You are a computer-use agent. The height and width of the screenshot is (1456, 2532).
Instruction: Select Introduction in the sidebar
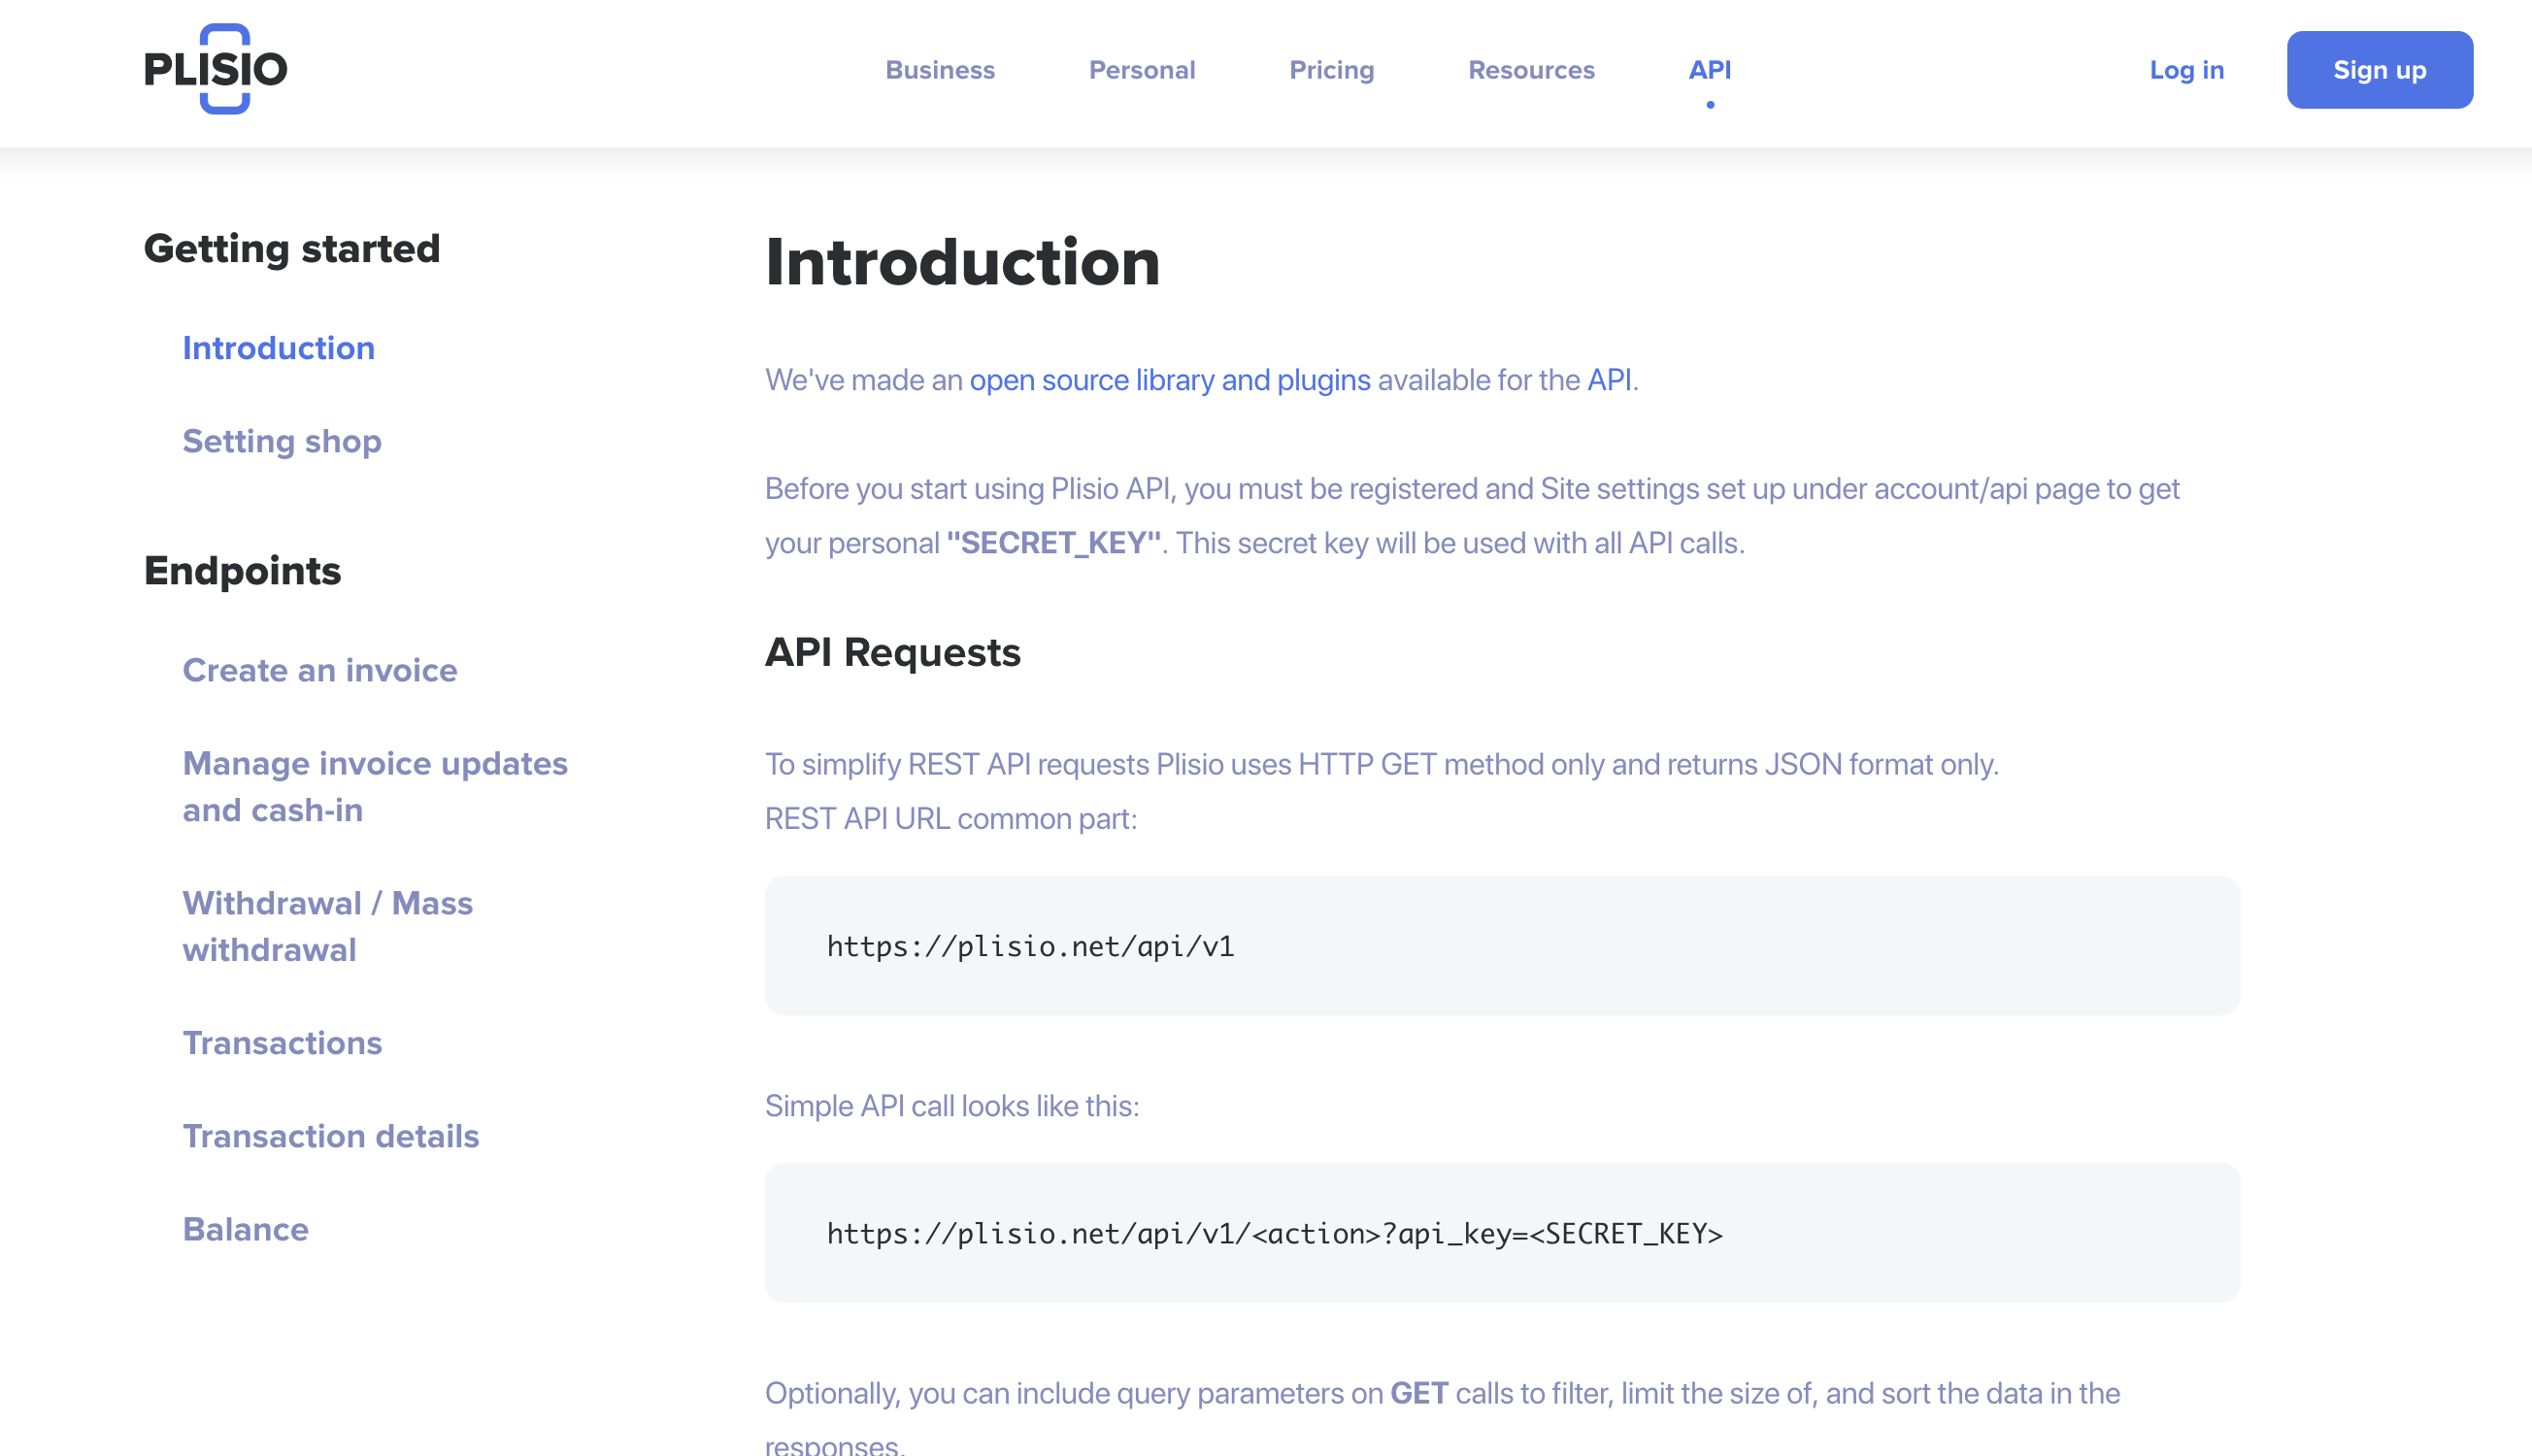pos(279,348)
